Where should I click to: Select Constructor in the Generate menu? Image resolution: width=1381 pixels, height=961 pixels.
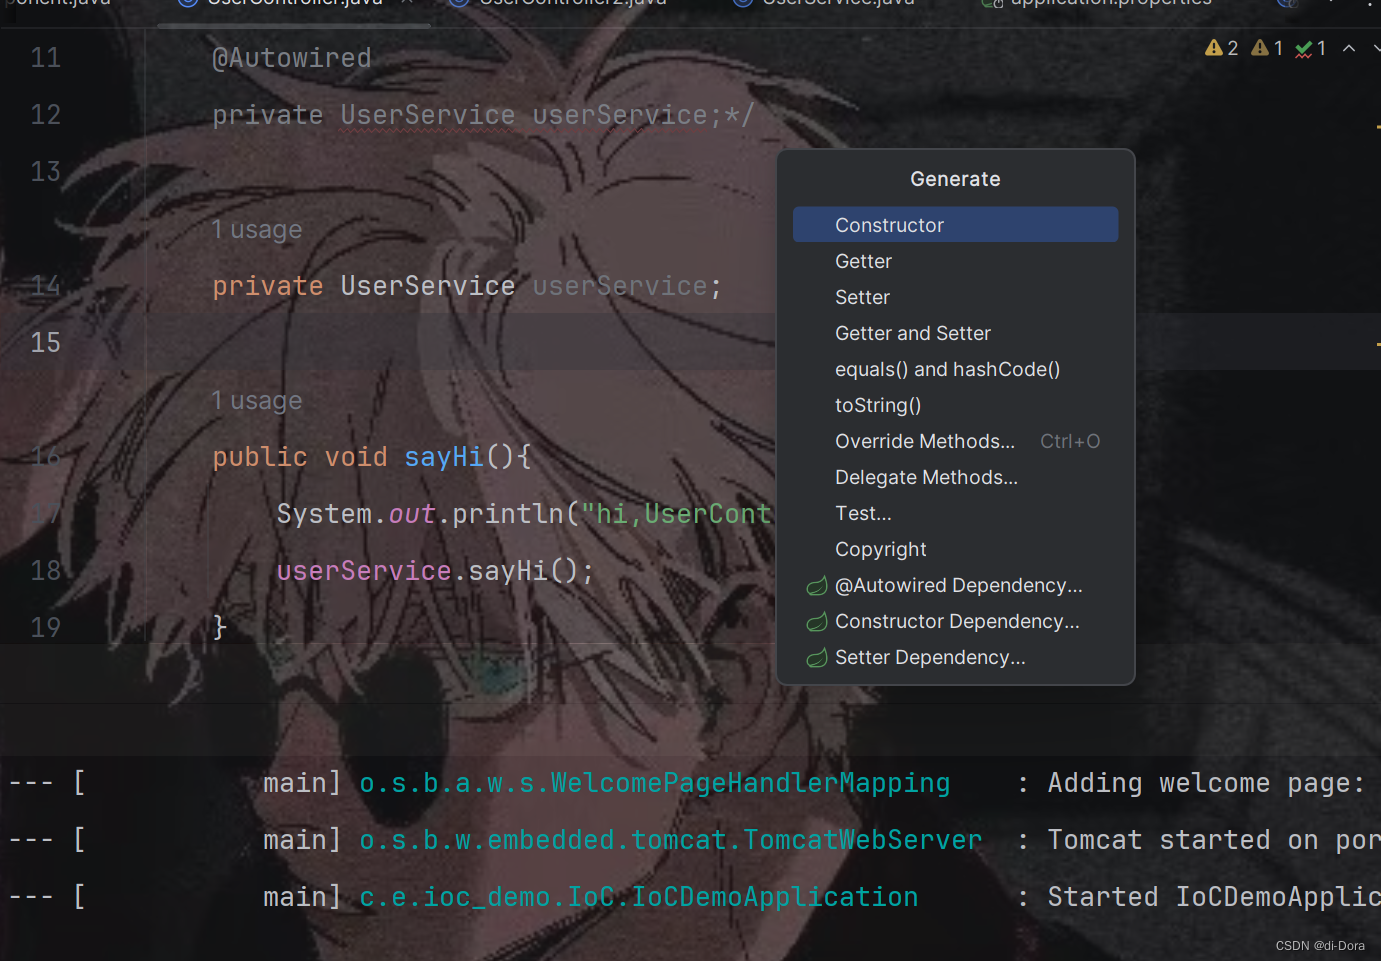pyautogui.click(x=955, y=225)
